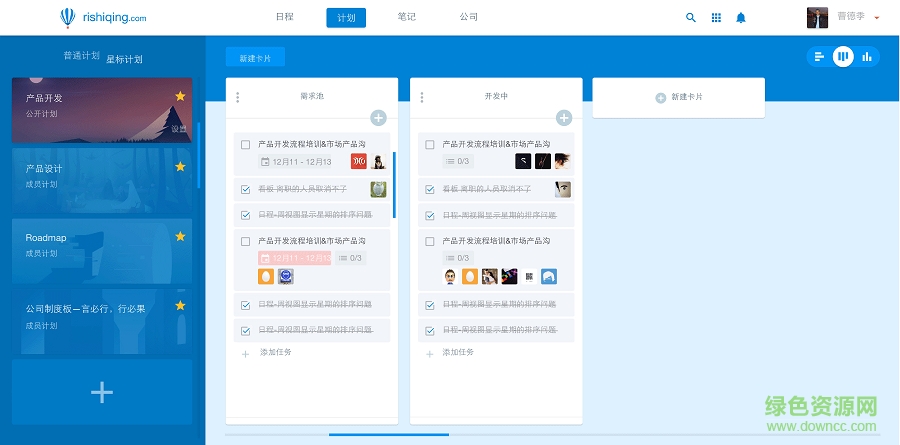Check first task checkbox in 开发中 column
900x445 pixels.
pos(430,145)
